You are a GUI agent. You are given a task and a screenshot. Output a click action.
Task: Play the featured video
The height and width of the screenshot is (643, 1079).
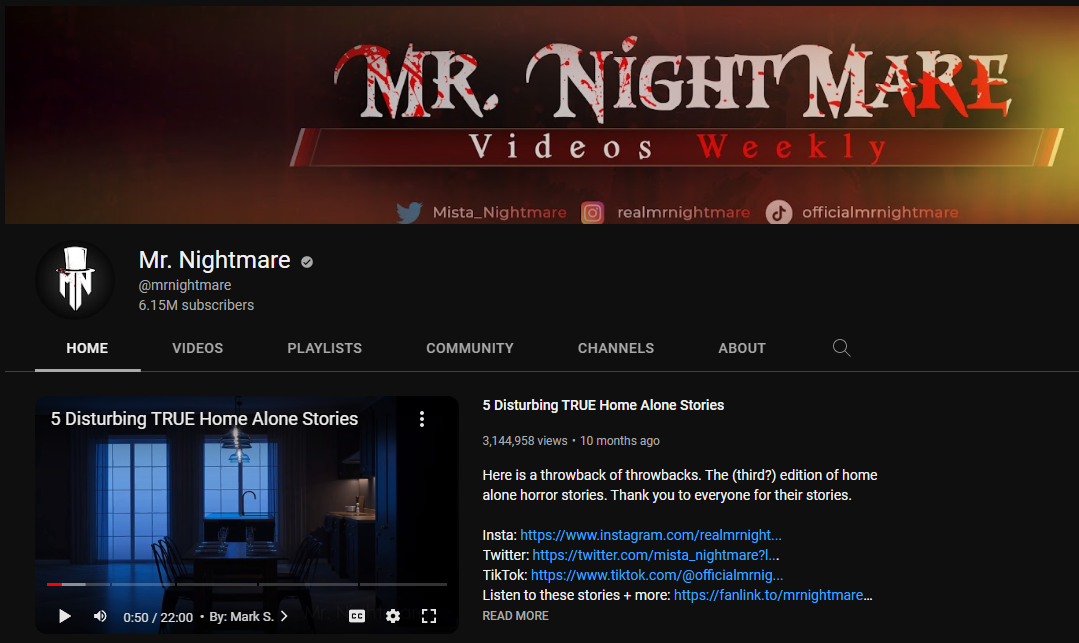click(x=65, y=616)
